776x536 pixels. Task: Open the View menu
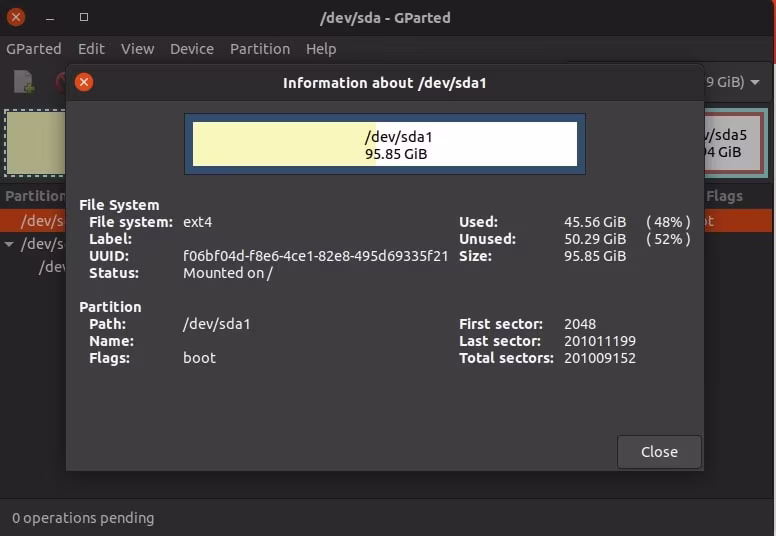click(x=138, y=49)
